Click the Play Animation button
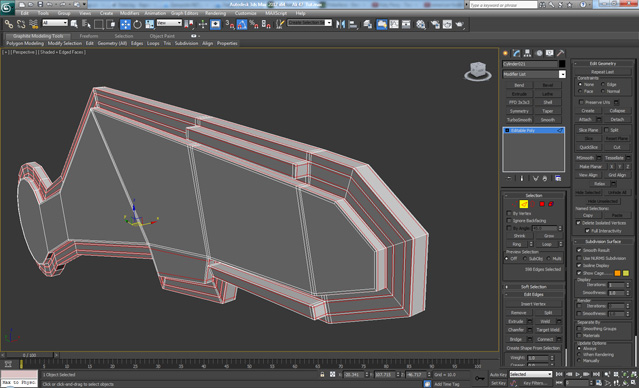 pos(578,374)
